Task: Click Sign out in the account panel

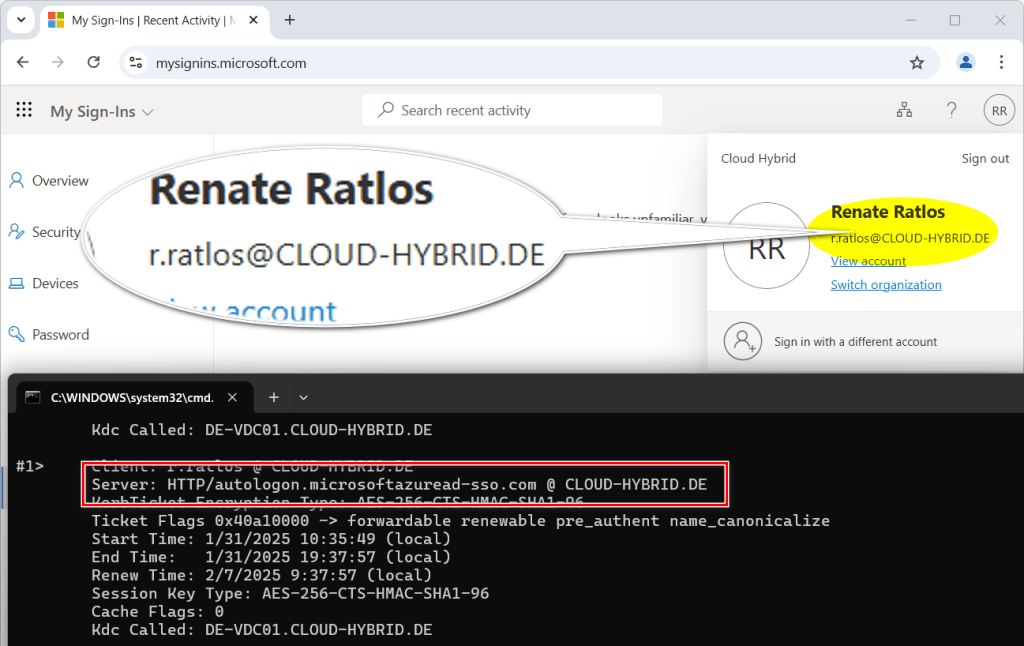Action: tap(985, 159)
